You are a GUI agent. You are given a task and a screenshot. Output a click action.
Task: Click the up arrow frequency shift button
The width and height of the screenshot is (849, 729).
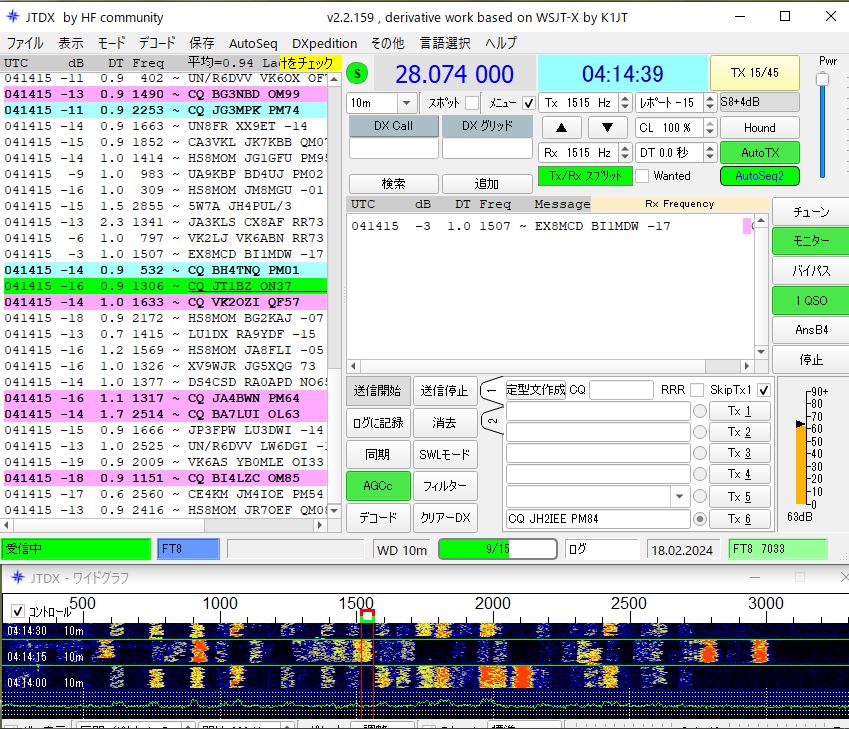[562, 127]
